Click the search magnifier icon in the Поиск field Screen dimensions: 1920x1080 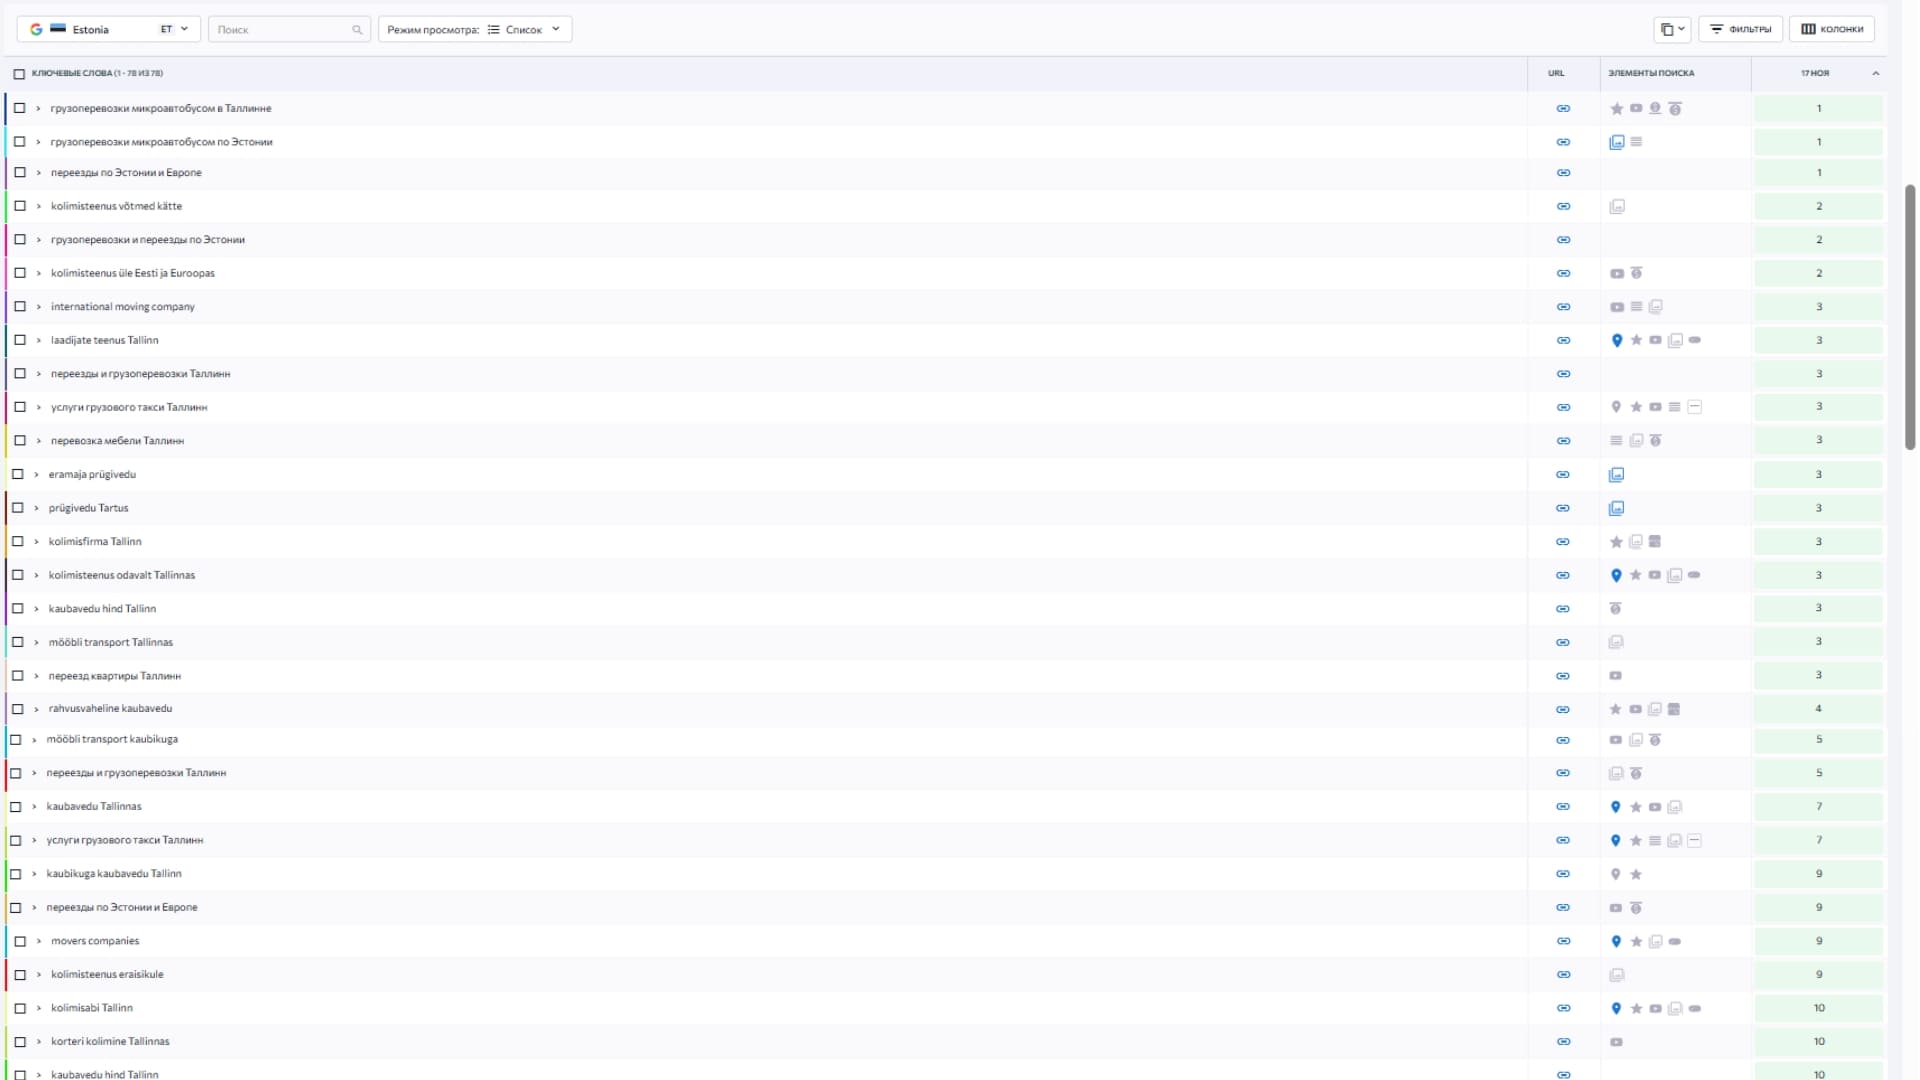pos(357,30)
